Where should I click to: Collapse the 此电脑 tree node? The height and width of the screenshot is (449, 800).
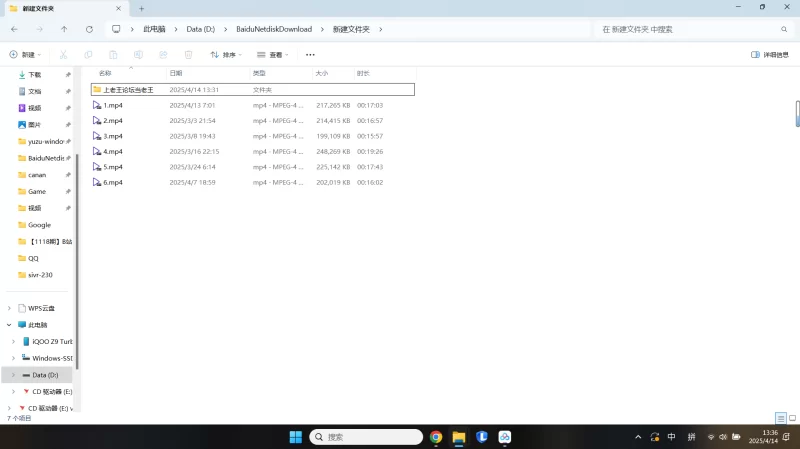(x=11, y=325)
